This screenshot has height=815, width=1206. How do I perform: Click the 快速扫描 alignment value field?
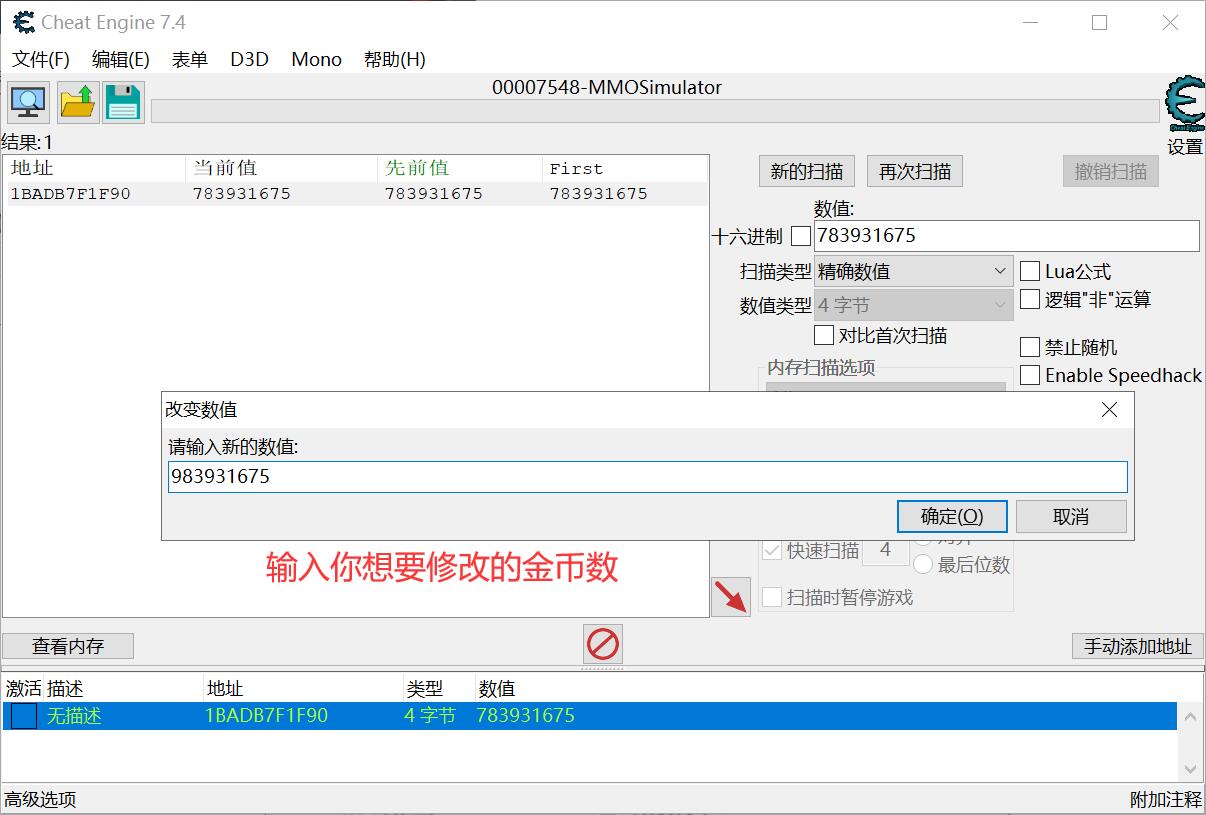point(885,550)
